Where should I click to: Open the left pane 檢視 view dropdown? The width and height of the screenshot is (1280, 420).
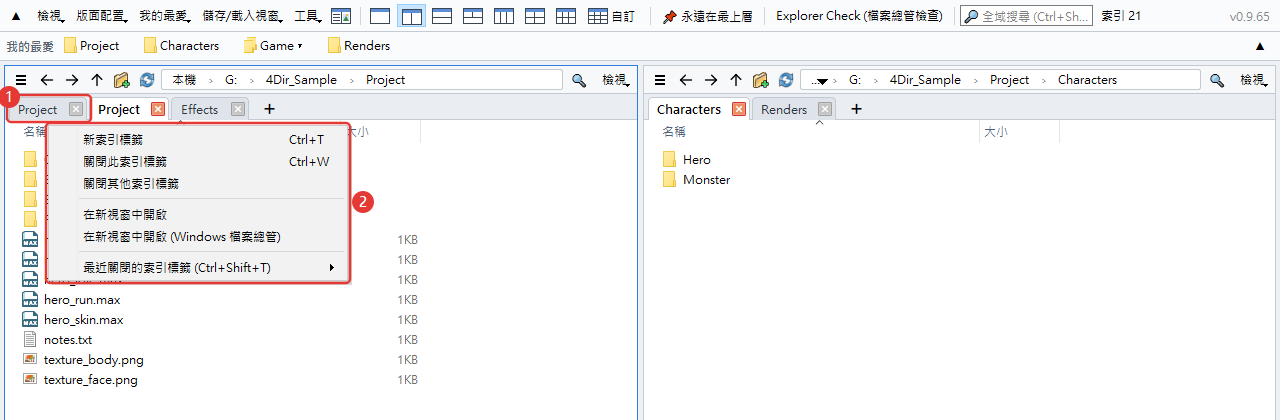(x=614, y=80)
